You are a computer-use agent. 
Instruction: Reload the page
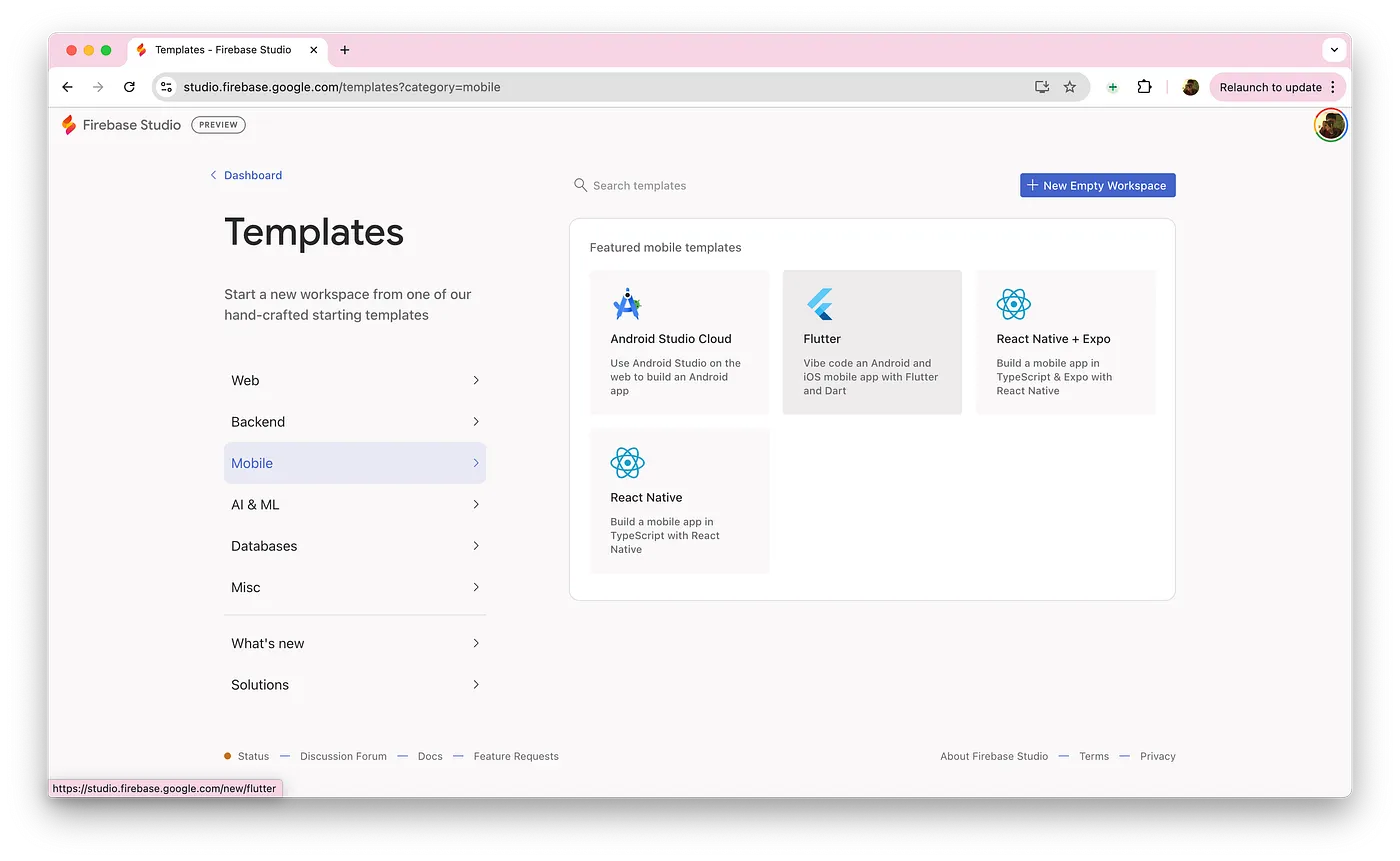tap(129, 87)
